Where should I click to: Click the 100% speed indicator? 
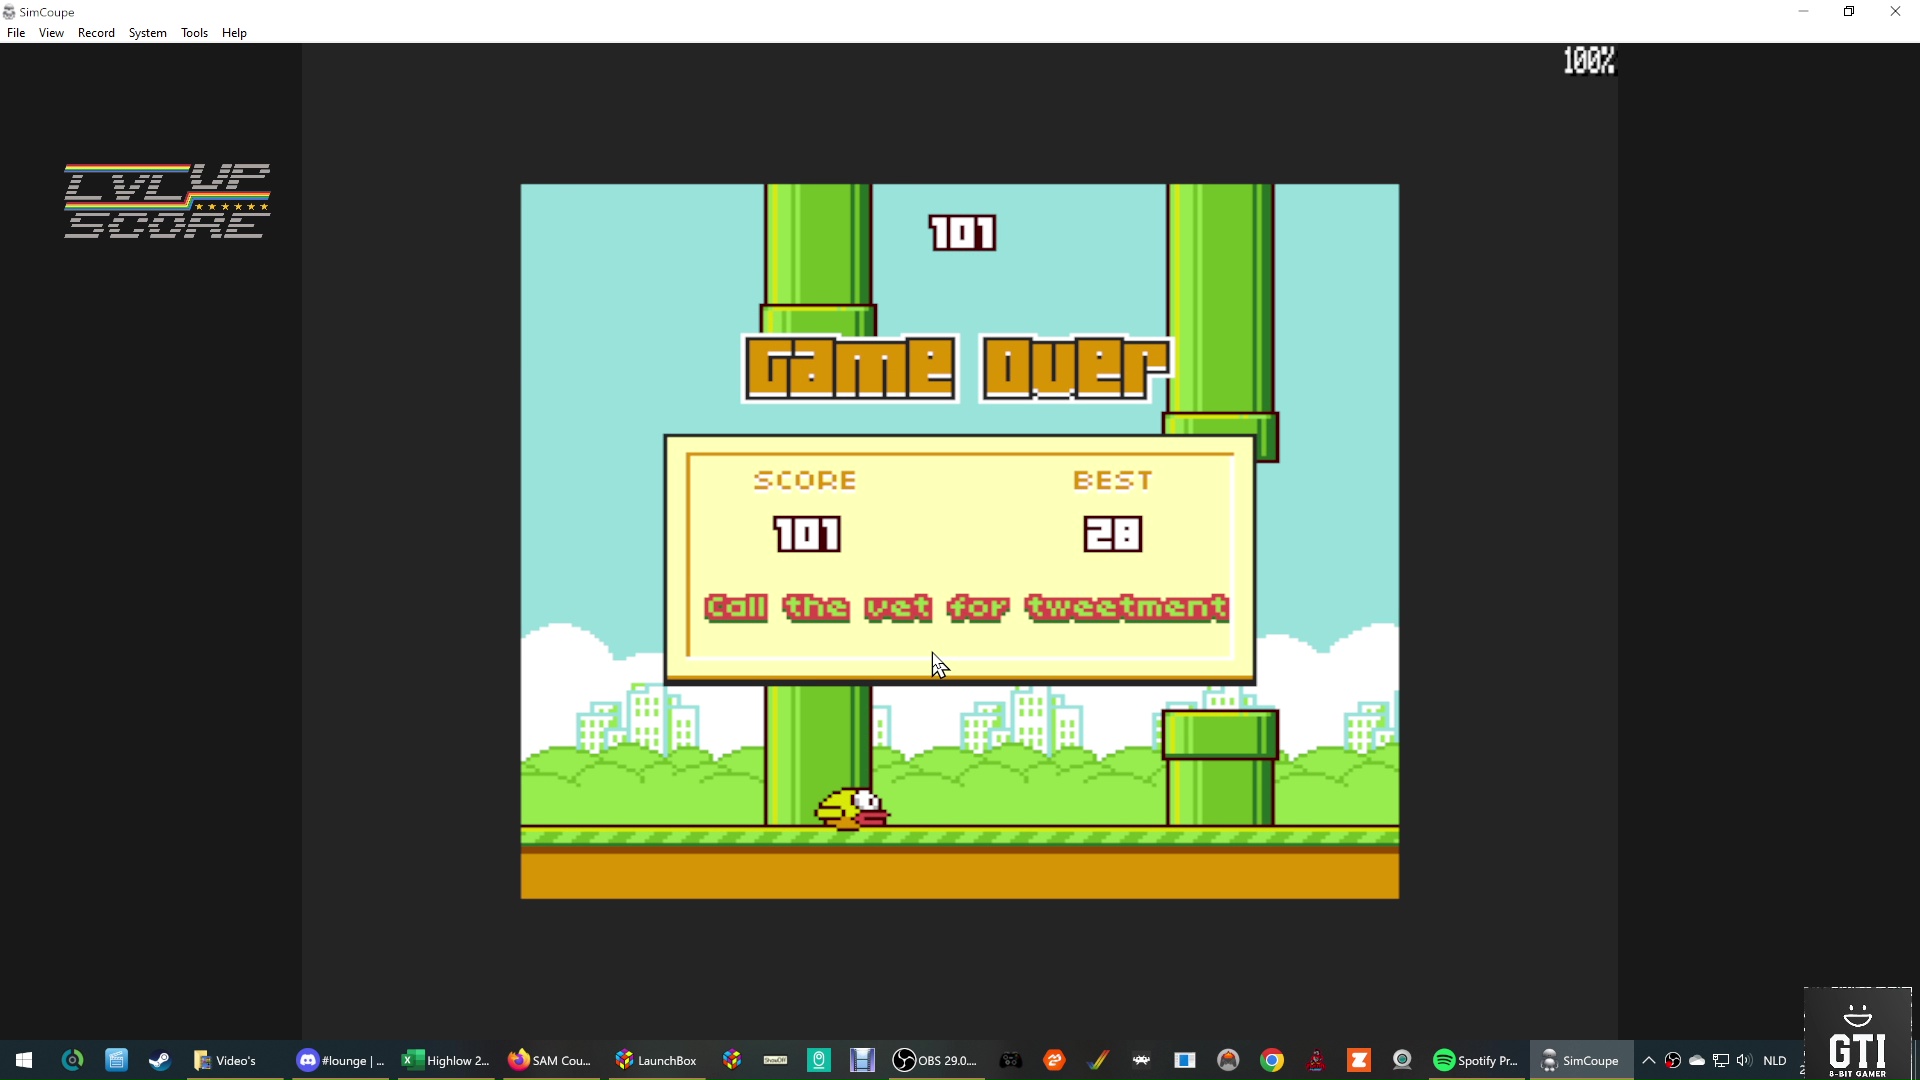click(1589, 61)
